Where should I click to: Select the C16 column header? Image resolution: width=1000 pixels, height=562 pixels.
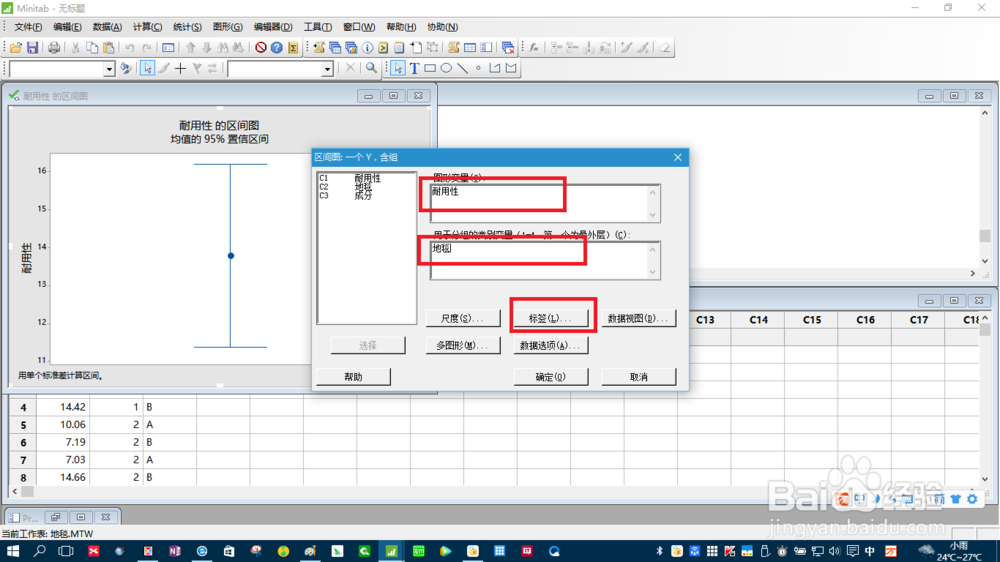tap(865, 320)
